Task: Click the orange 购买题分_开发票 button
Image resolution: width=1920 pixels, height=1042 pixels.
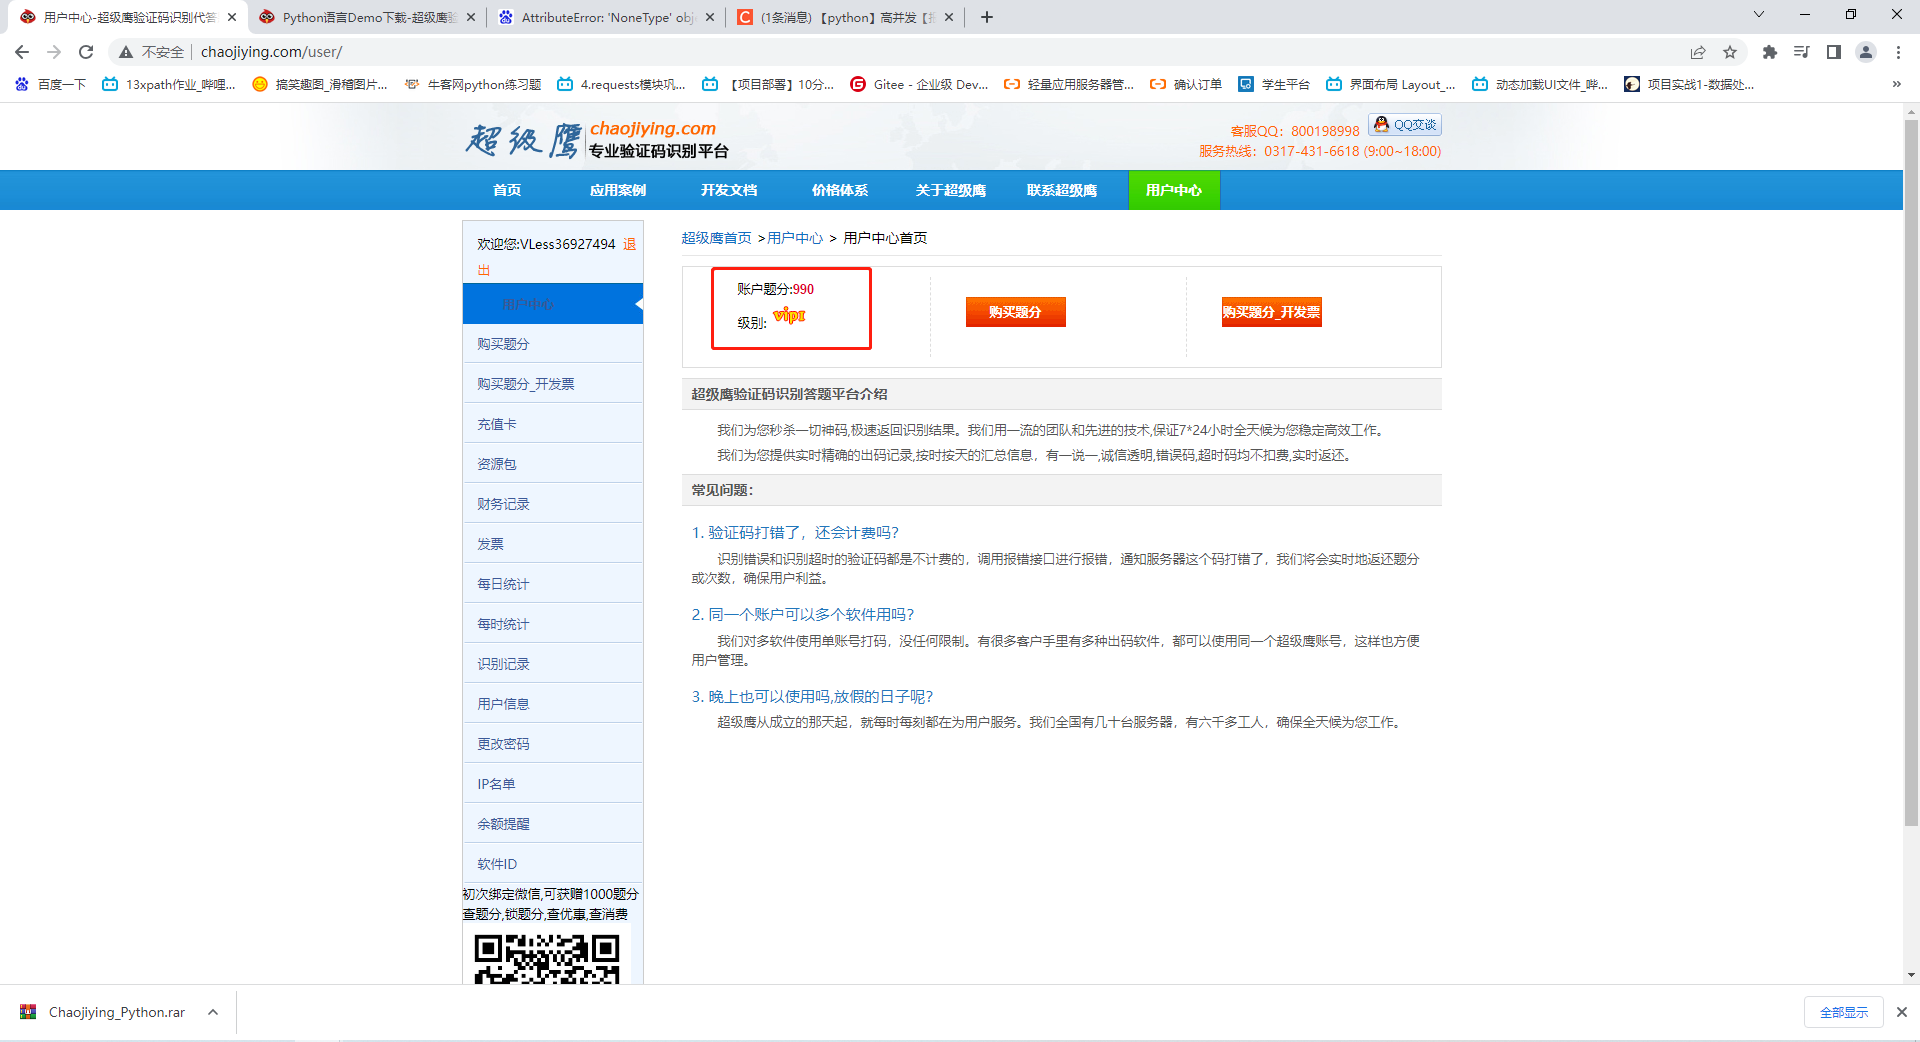Action: [1271, 312]
